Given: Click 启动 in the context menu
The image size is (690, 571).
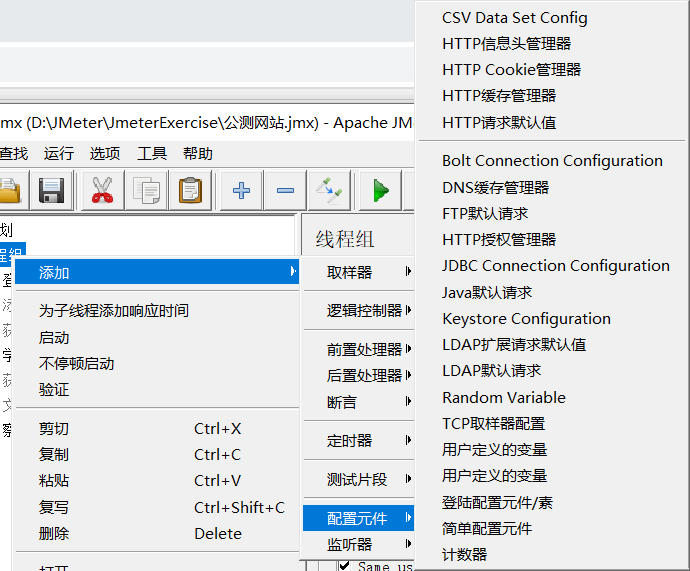Looking at the screenshot, I should (x=157, y=337).
